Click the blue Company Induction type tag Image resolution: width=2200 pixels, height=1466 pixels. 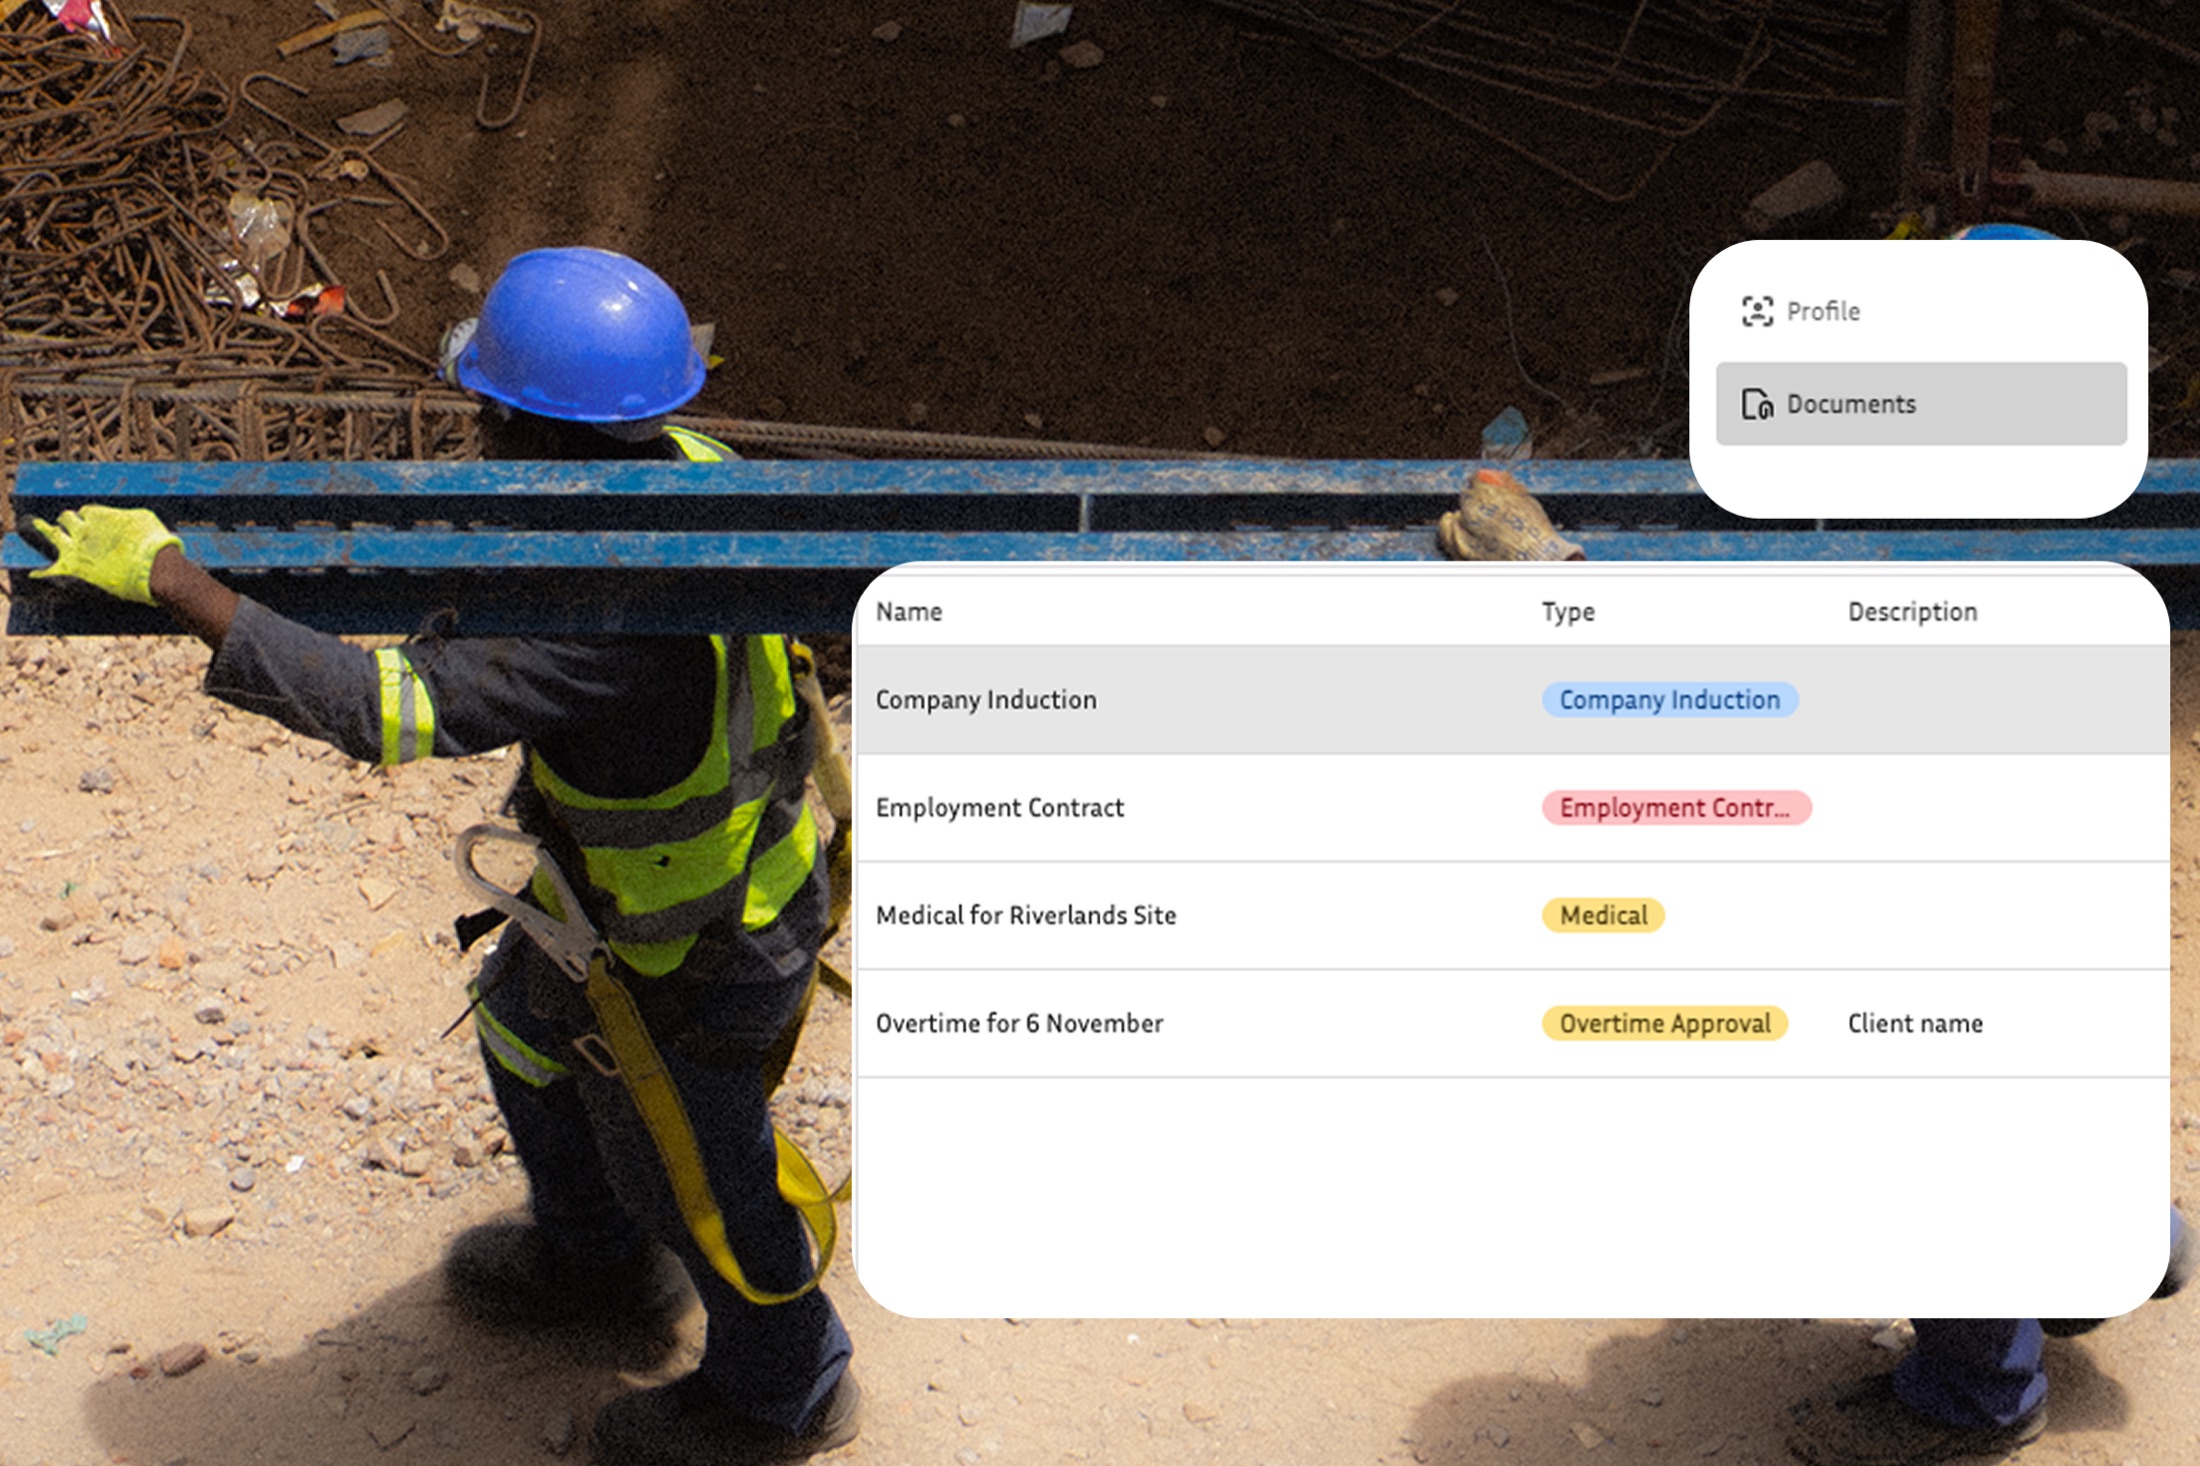pos(1669,700)
